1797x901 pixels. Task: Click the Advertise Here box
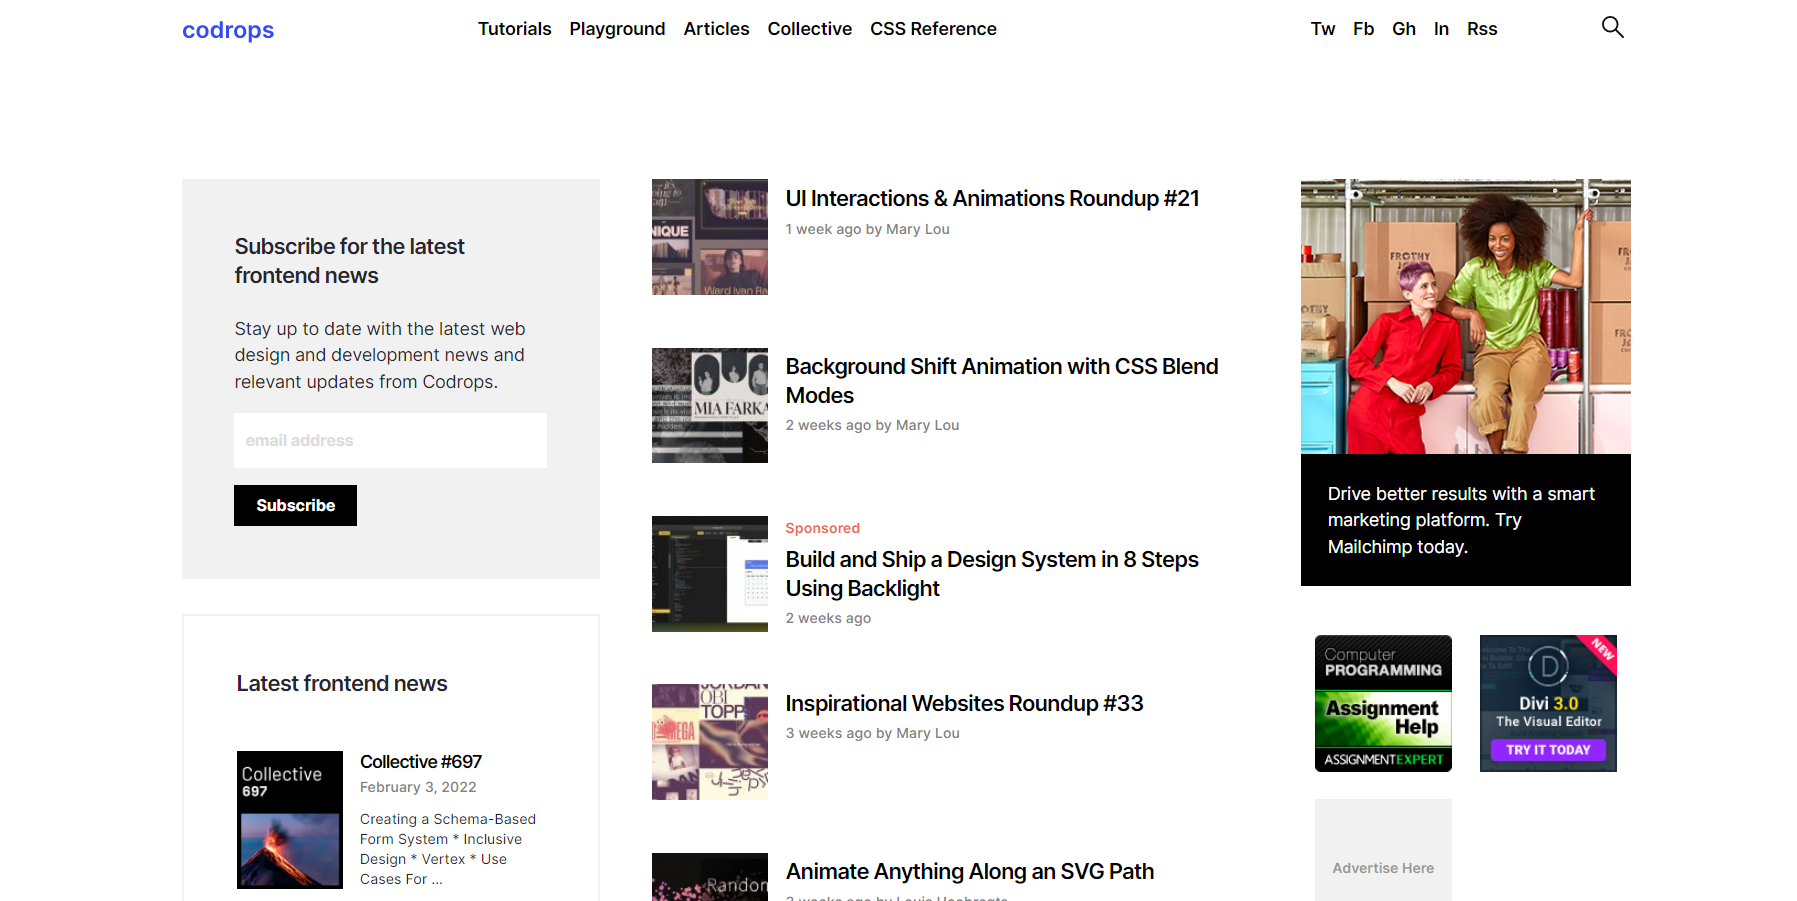1383,850
